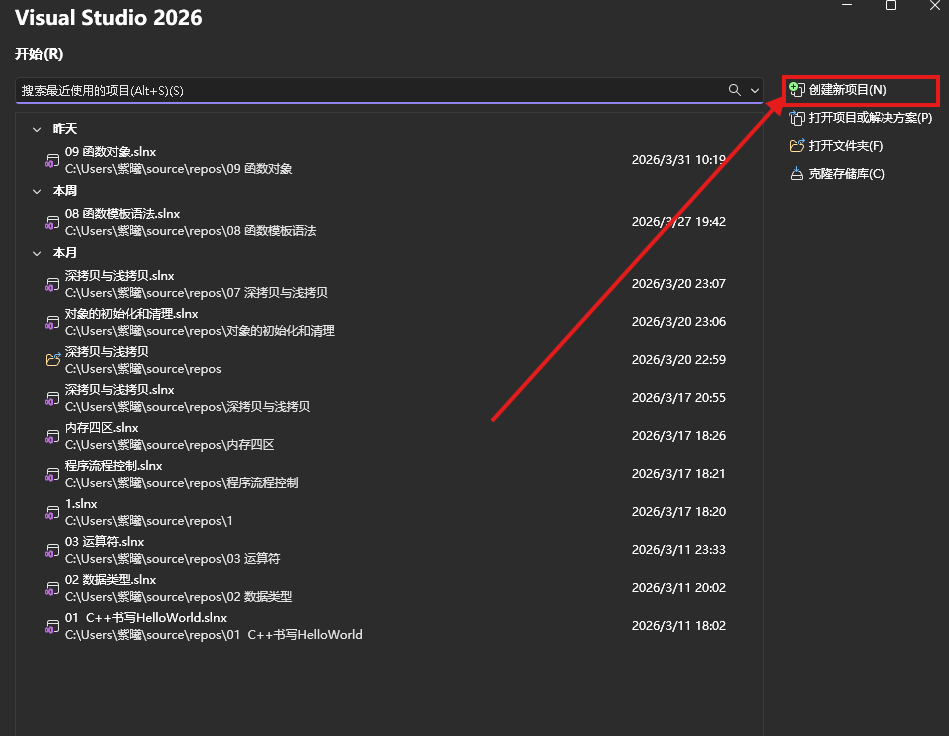Open recent project 01 C++书写HelloWorld.slnx
Image resolution: width=949 pixels, height=736 pixels.
388,627
